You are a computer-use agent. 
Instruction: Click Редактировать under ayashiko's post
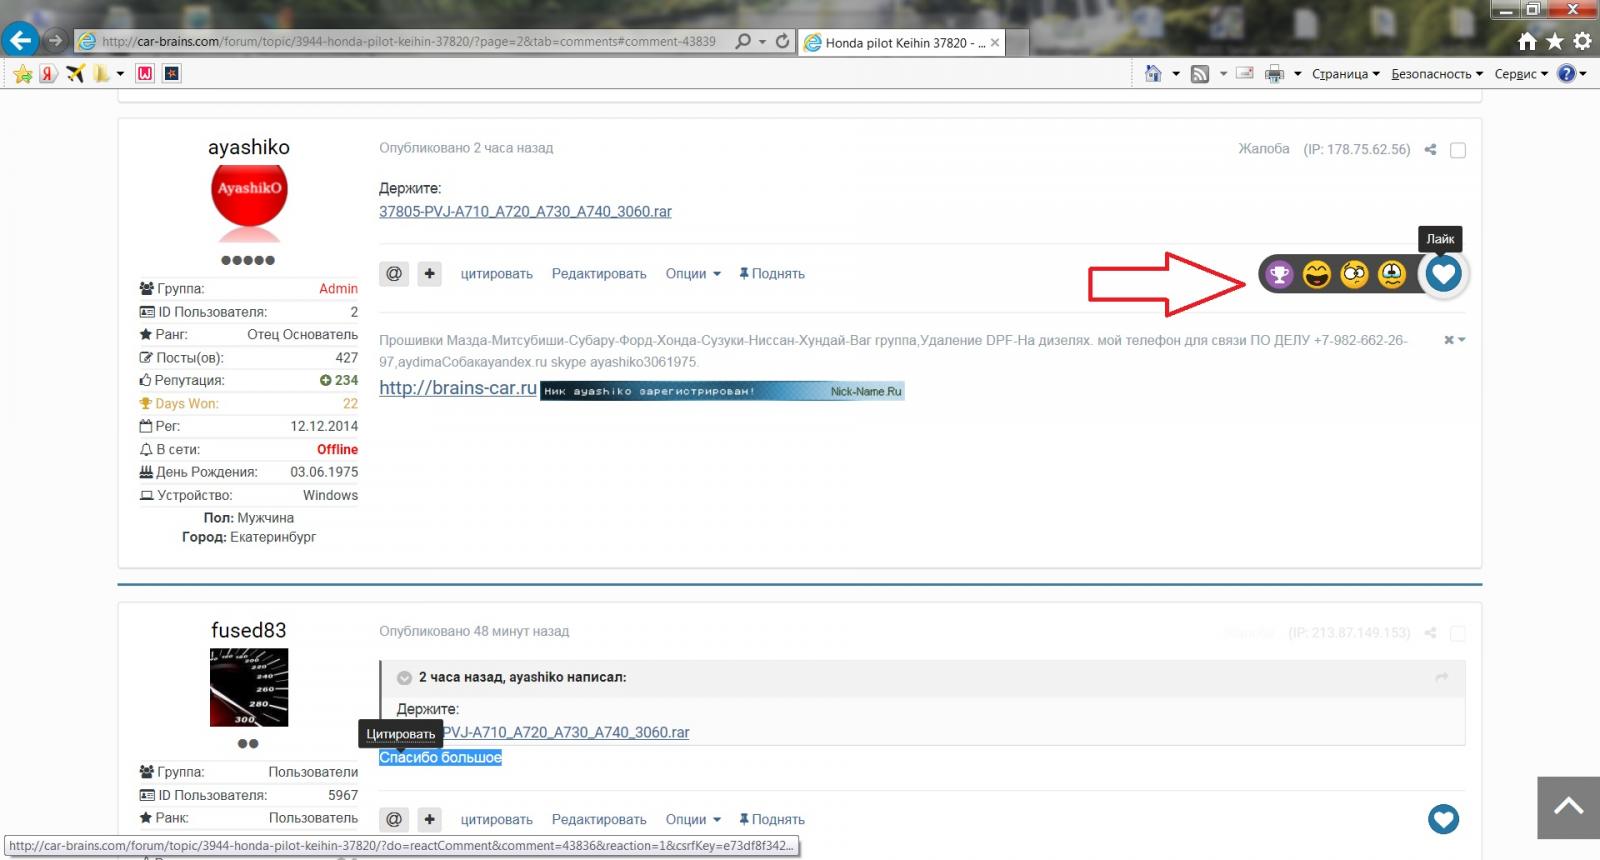[599, 274]
